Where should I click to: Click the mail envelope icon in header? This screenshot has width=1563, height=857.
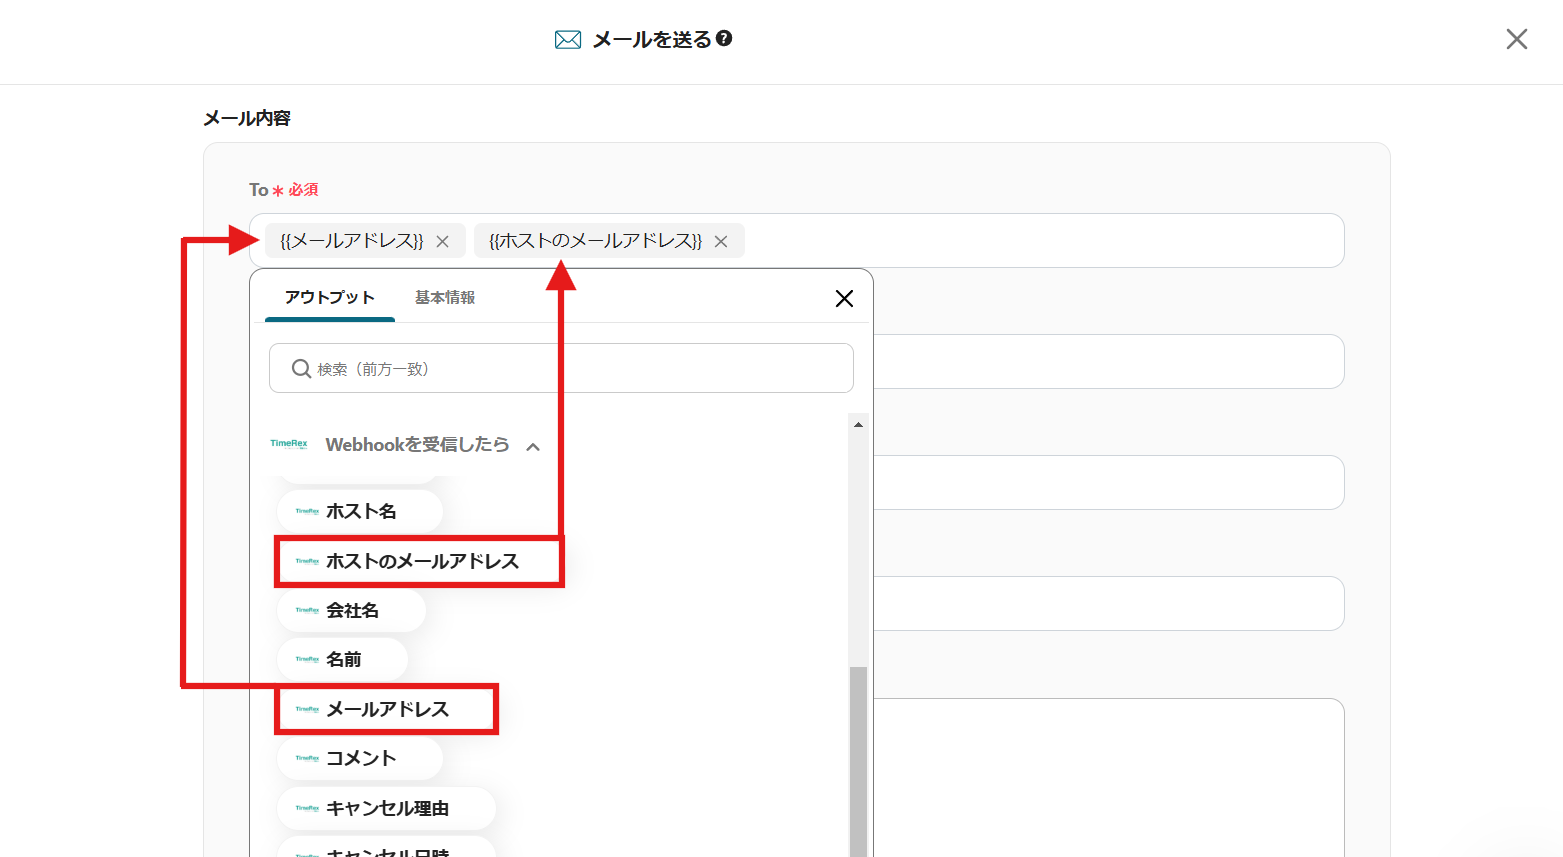pos(568,39)
